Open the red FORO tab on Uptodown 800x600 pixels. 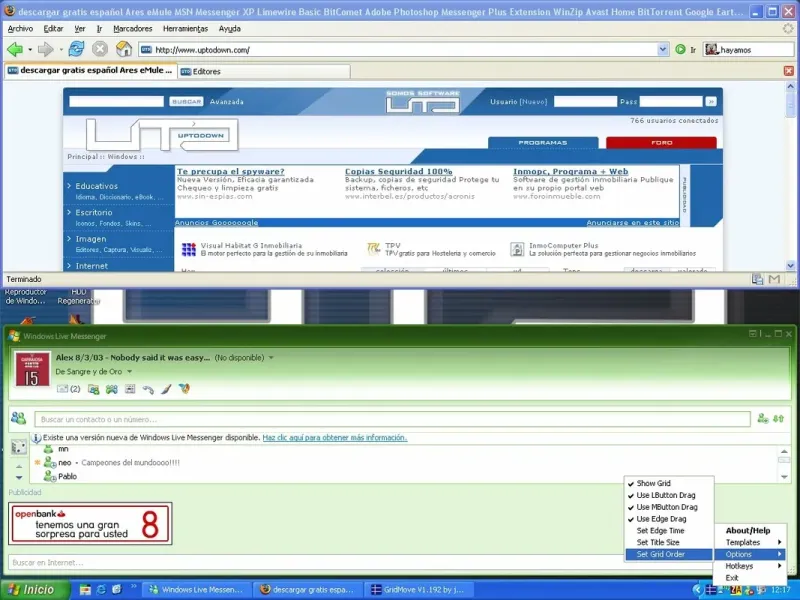(x=661, y=143)
